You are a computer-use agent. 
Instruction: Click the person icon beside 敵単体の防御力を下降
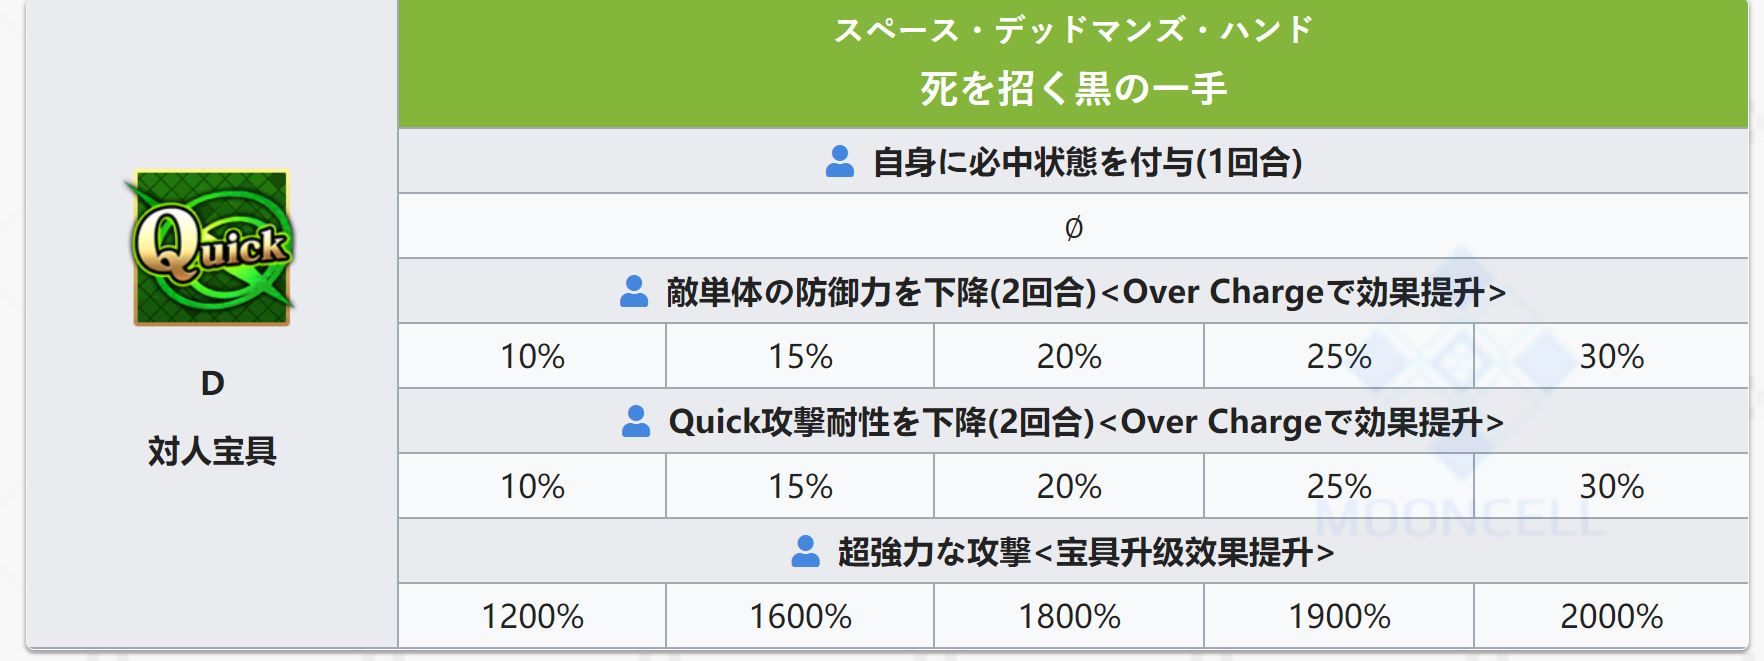tap(634, 291)
